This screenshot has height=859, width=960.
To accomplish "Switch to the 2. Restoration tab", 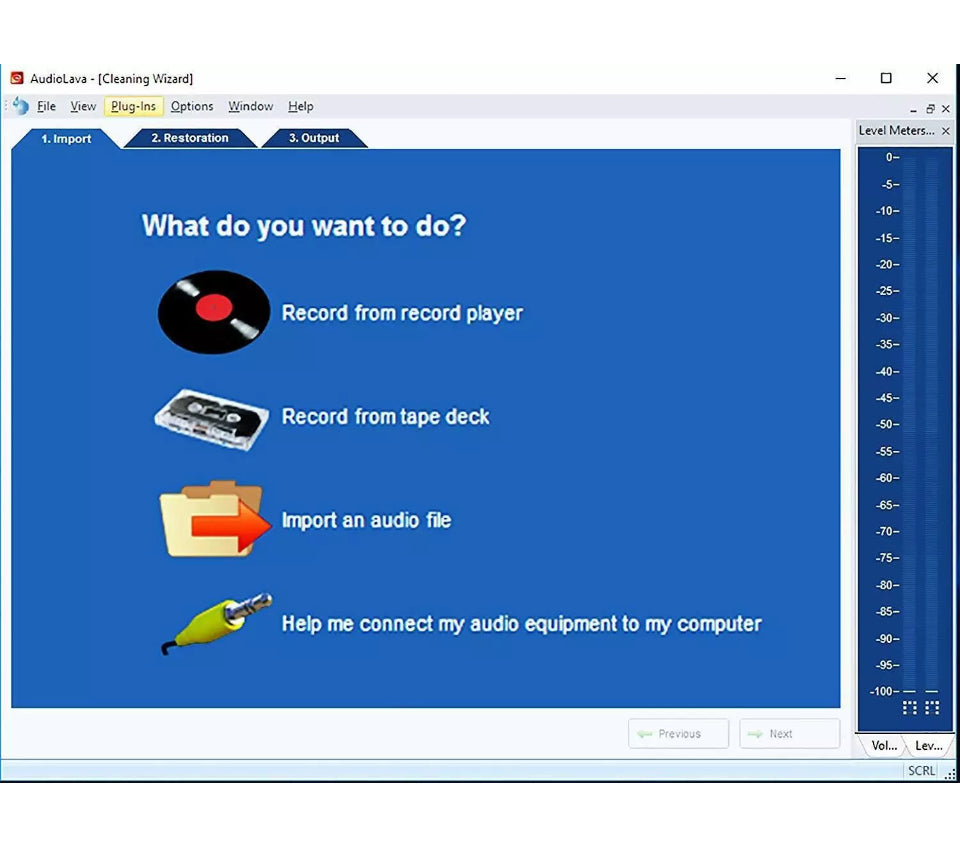I will (189, 138).
